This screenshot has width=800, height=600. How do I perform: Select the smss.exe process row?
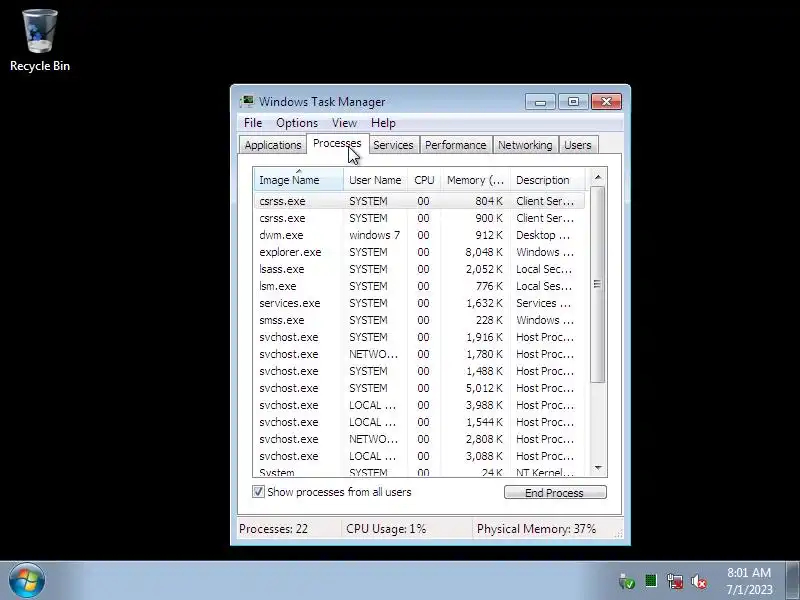click(x=419, y=320)
